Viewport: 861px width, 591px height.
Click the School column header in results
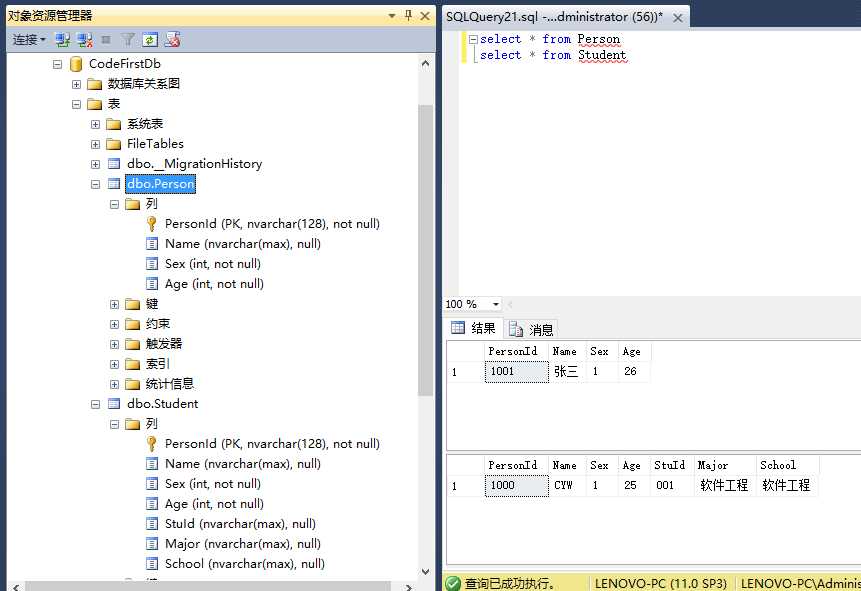(x=787, y=465)
